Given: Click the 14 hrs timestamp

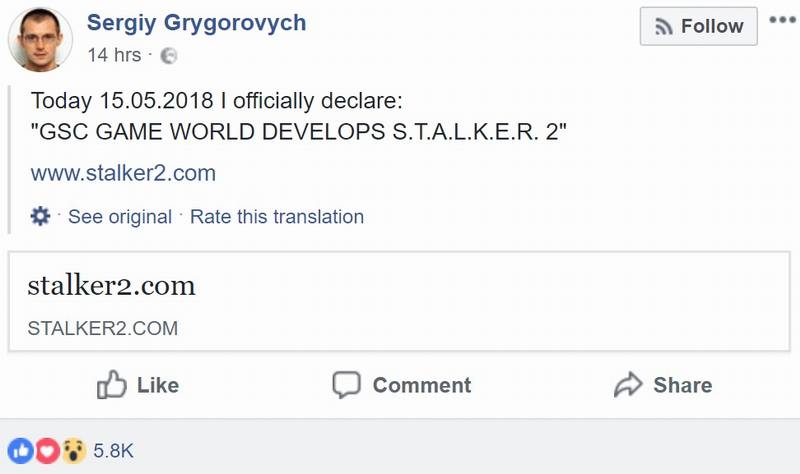Looking at the screenshot, I should (x=114, y=56).
